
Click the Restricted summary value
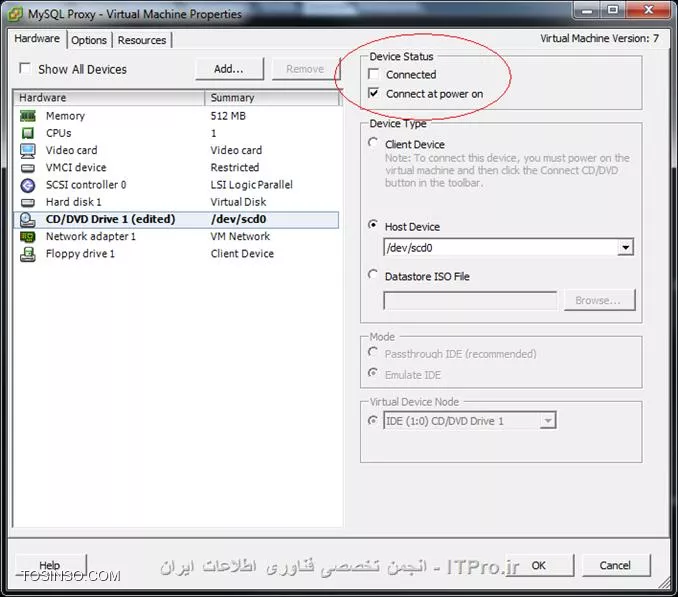pyautogui.click(x=235, y=168)
